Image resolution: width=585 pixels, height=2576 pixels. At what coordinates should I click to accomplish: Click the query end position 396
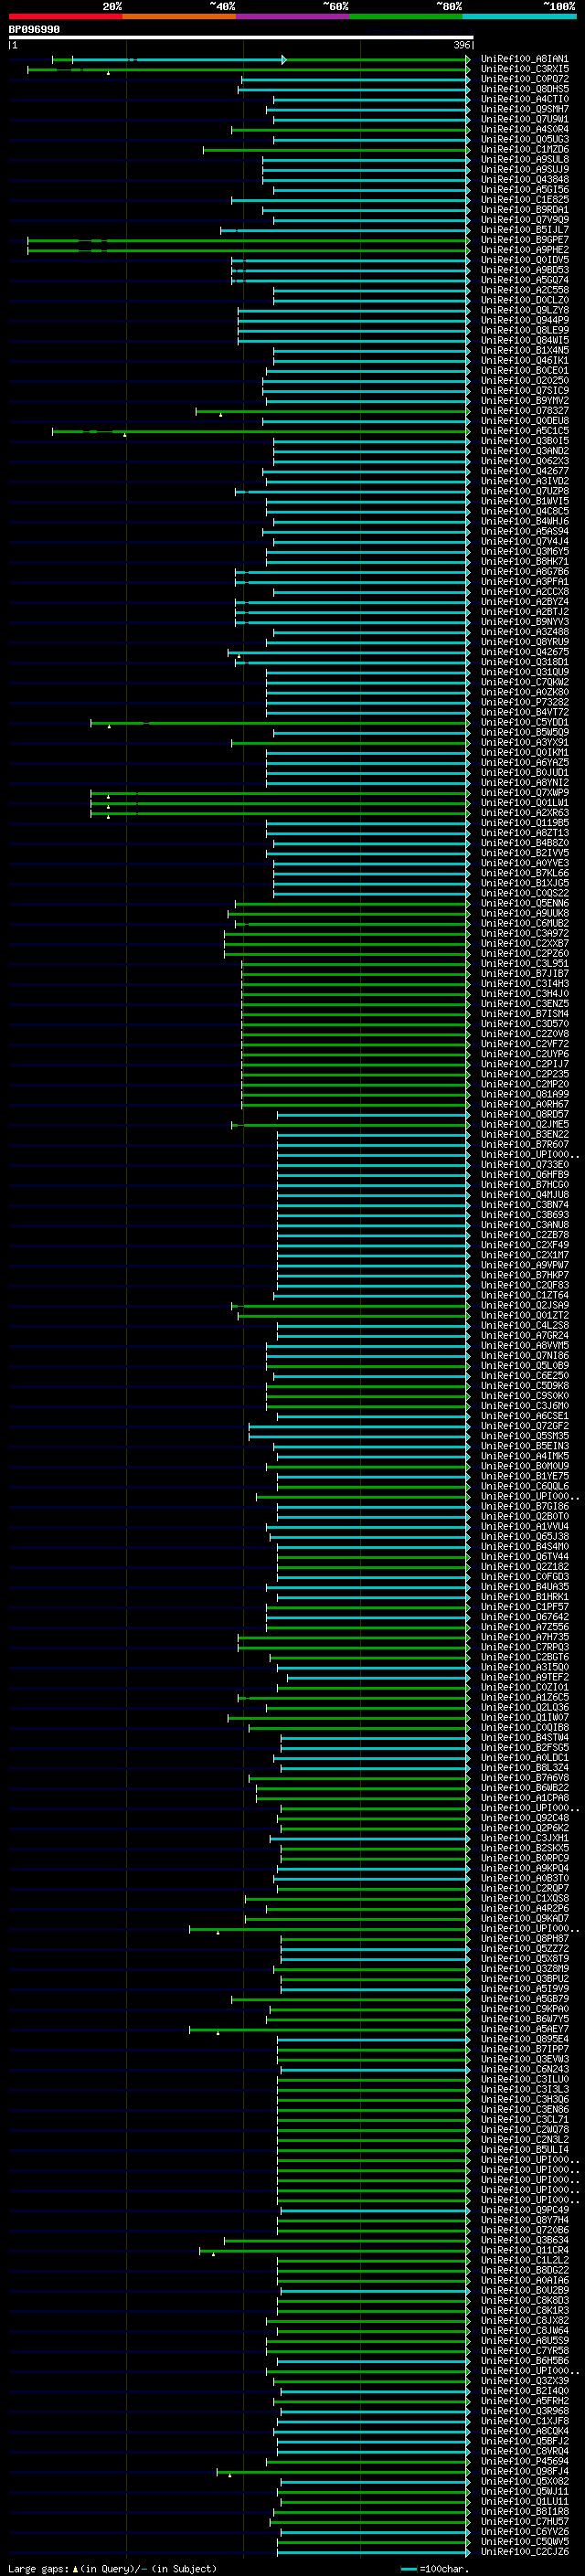tap(461, 45)
